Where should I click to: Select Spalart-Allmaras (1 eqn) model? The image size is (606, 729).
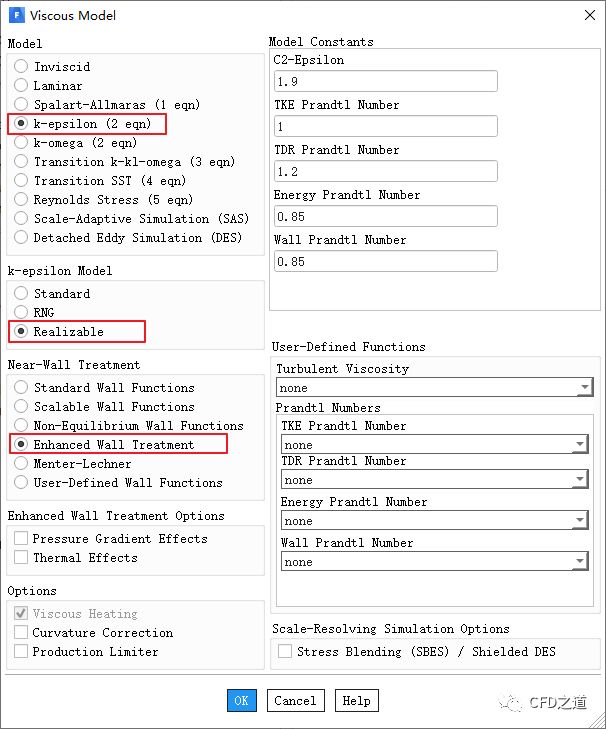[x=21, y=105]
